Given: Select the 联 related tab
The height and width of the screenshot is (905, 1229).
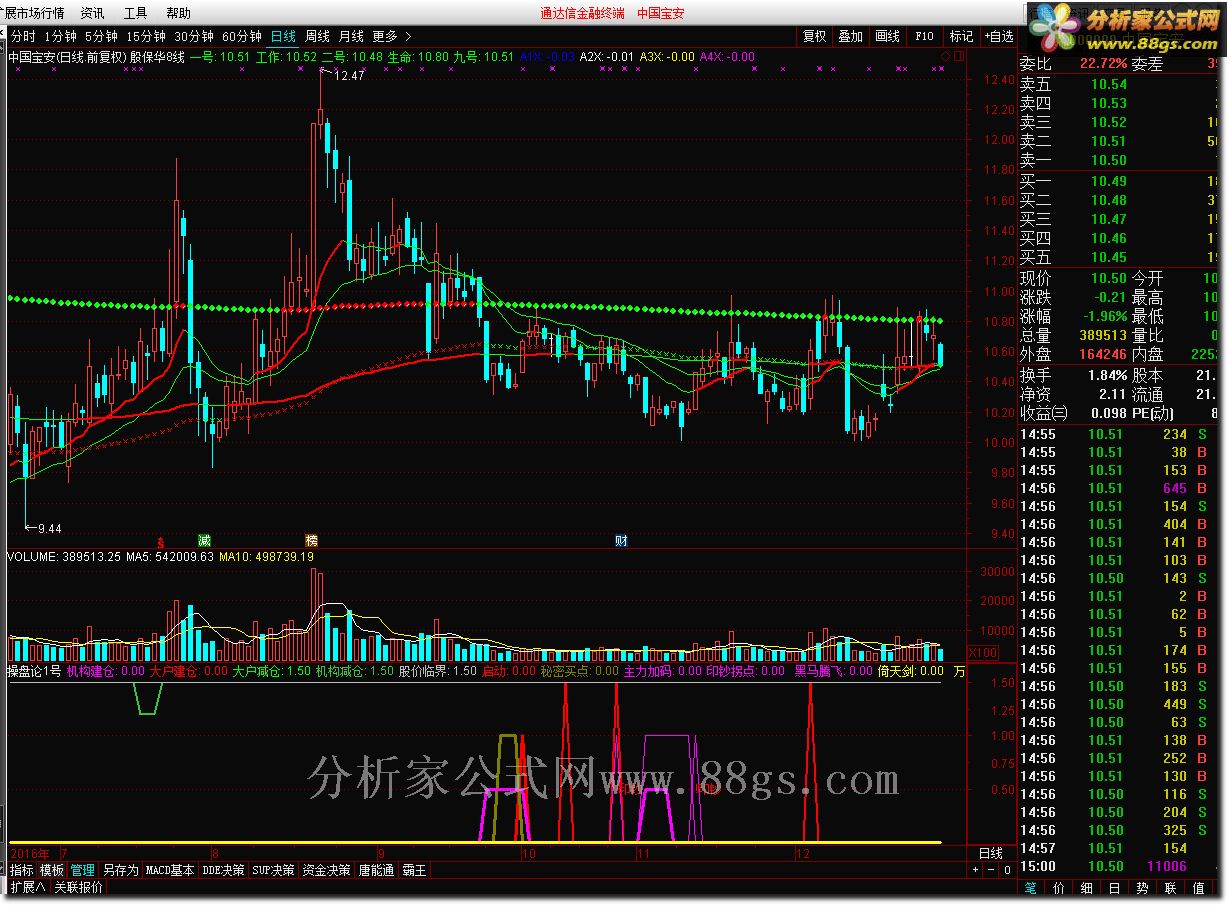Looking at the screenshot, I should tap(1170, 887).
